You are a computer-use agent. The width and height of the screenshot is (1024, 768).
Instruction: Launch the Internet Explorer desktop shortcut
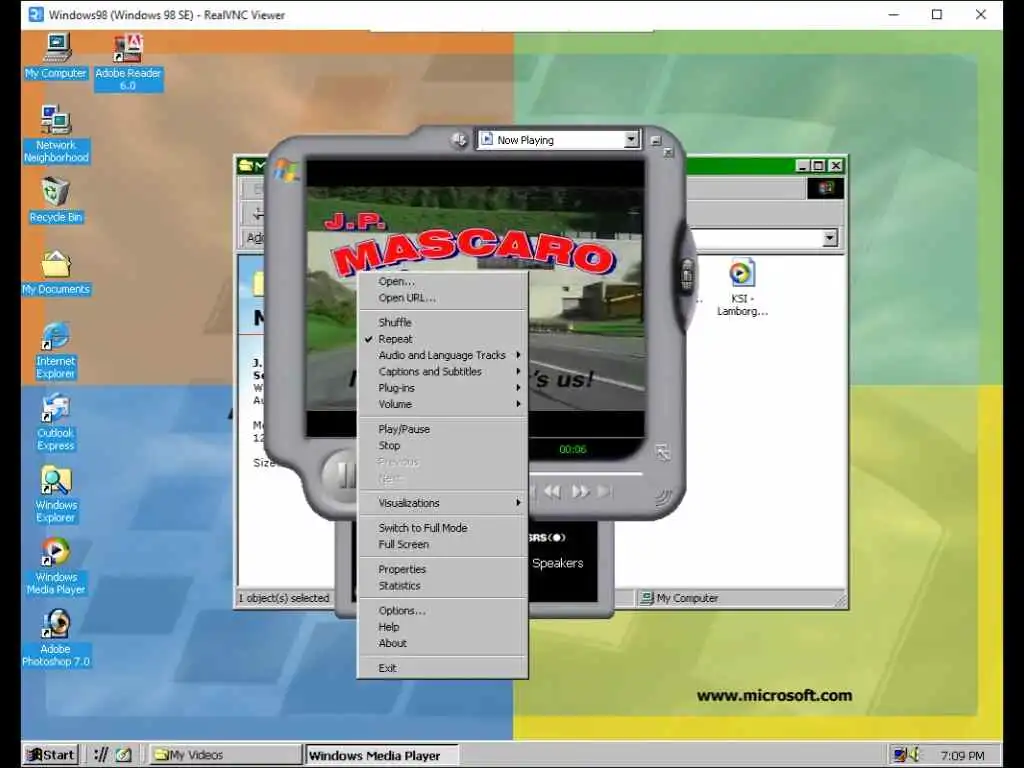coord(56,351)
